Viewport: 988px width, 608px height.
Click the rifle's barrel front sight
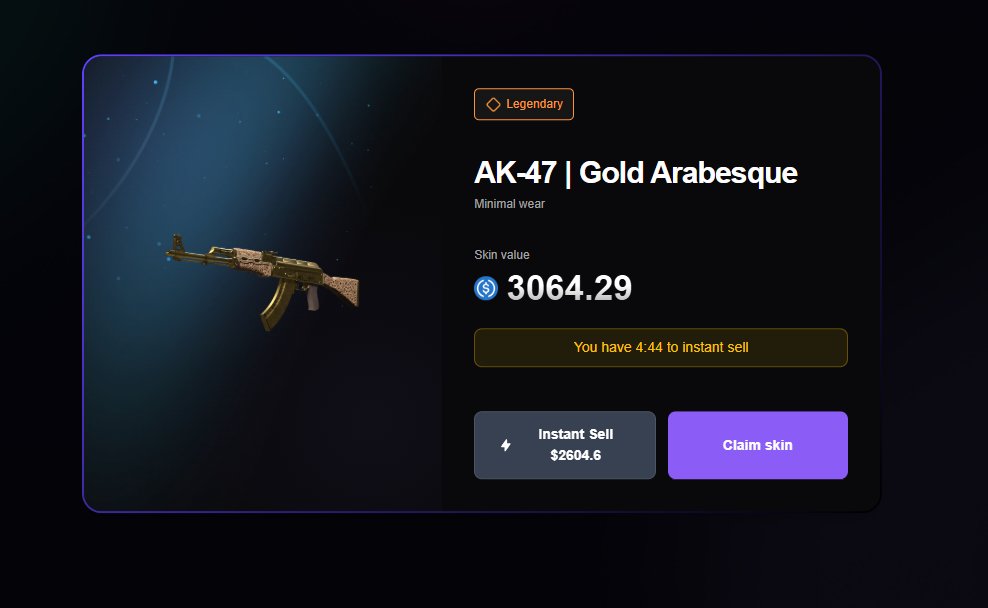point(178,242)
